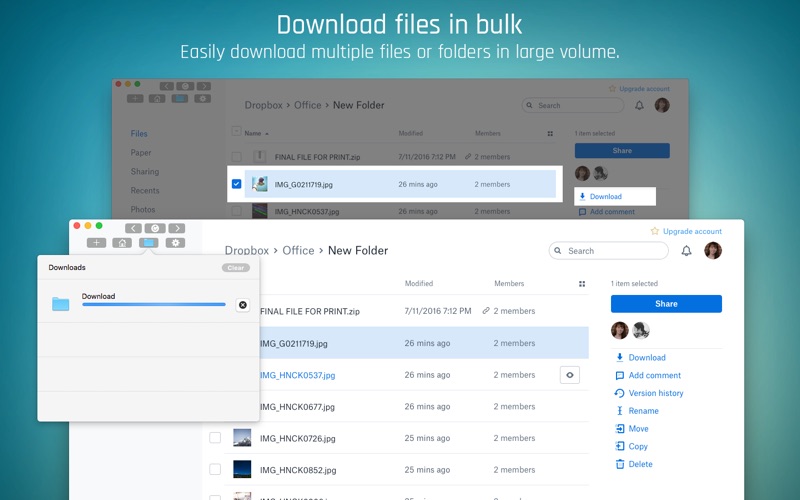Viewport: 800px width, 500px height.
Task: Click the user avatar in back window header
Action: pos(662,105)
